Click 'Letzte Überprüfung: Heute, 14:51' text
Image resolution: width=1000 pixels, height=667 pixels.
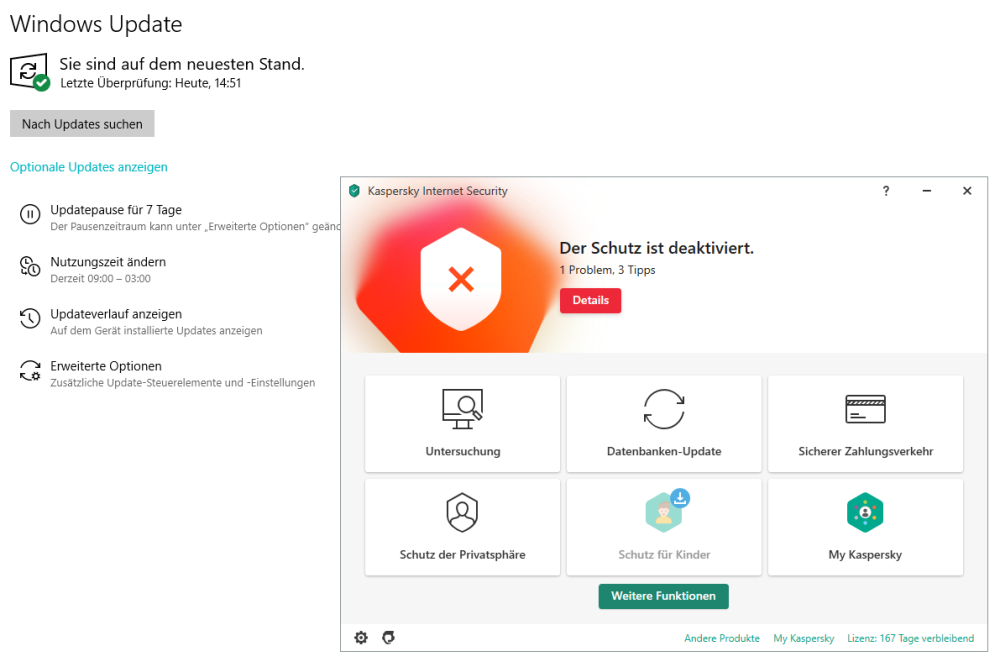tap(151, 83)
